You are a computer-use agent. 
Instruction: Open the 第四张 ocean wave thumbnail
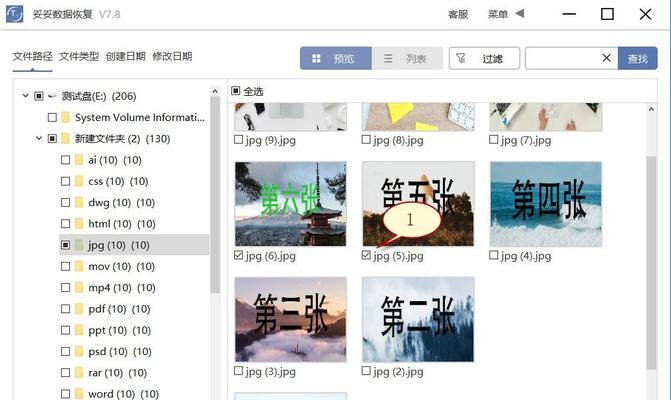546,204
